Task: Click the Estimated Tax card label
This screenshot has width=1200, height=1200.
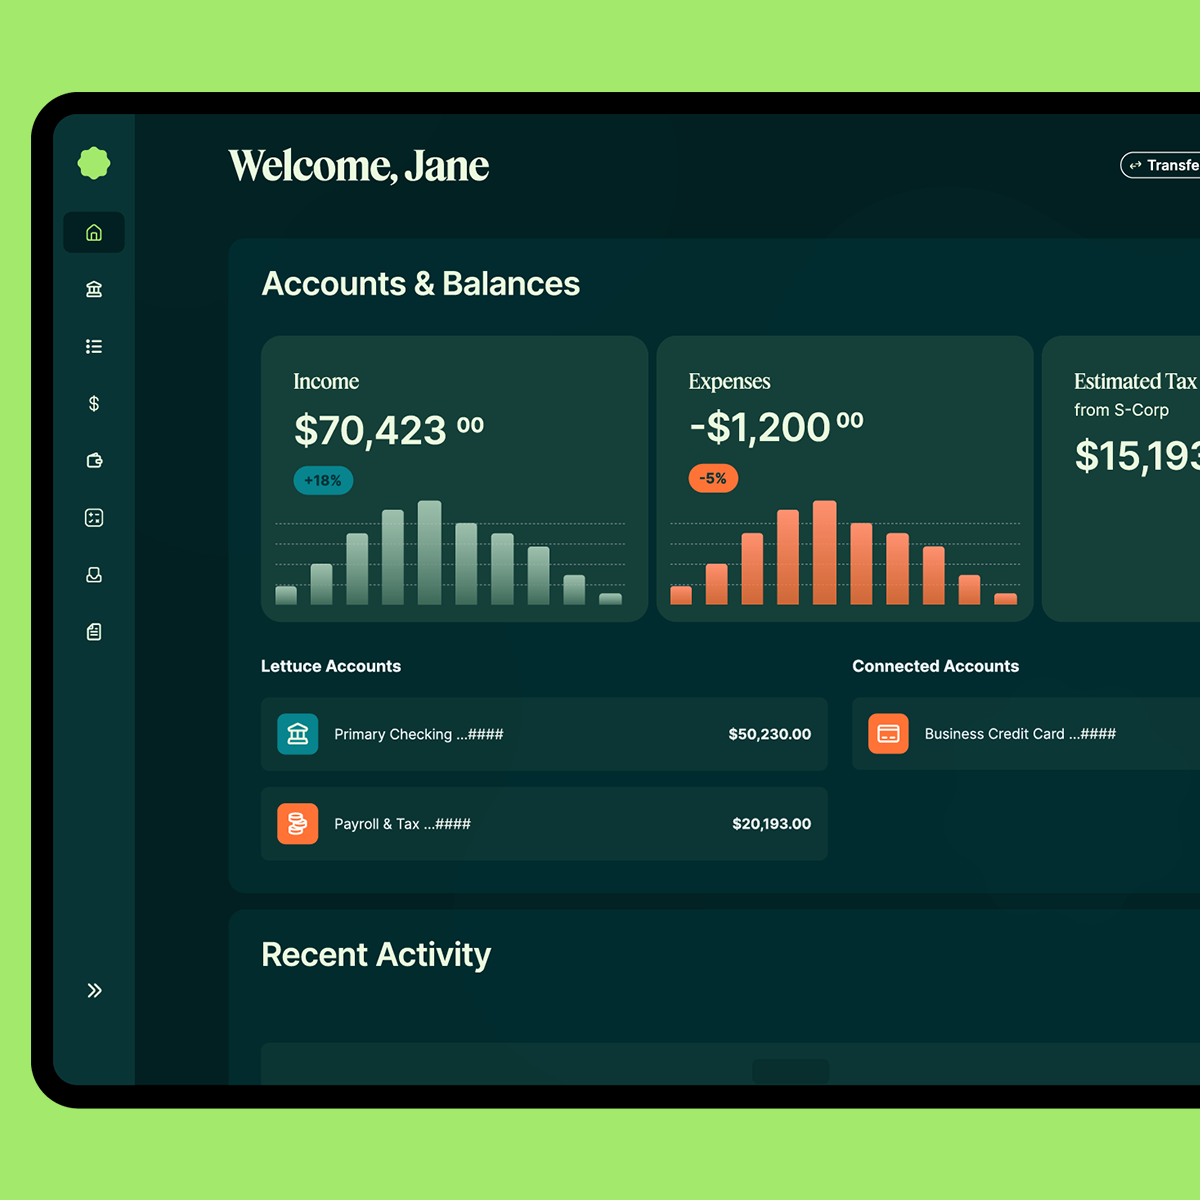Action: click(1136, 381)
